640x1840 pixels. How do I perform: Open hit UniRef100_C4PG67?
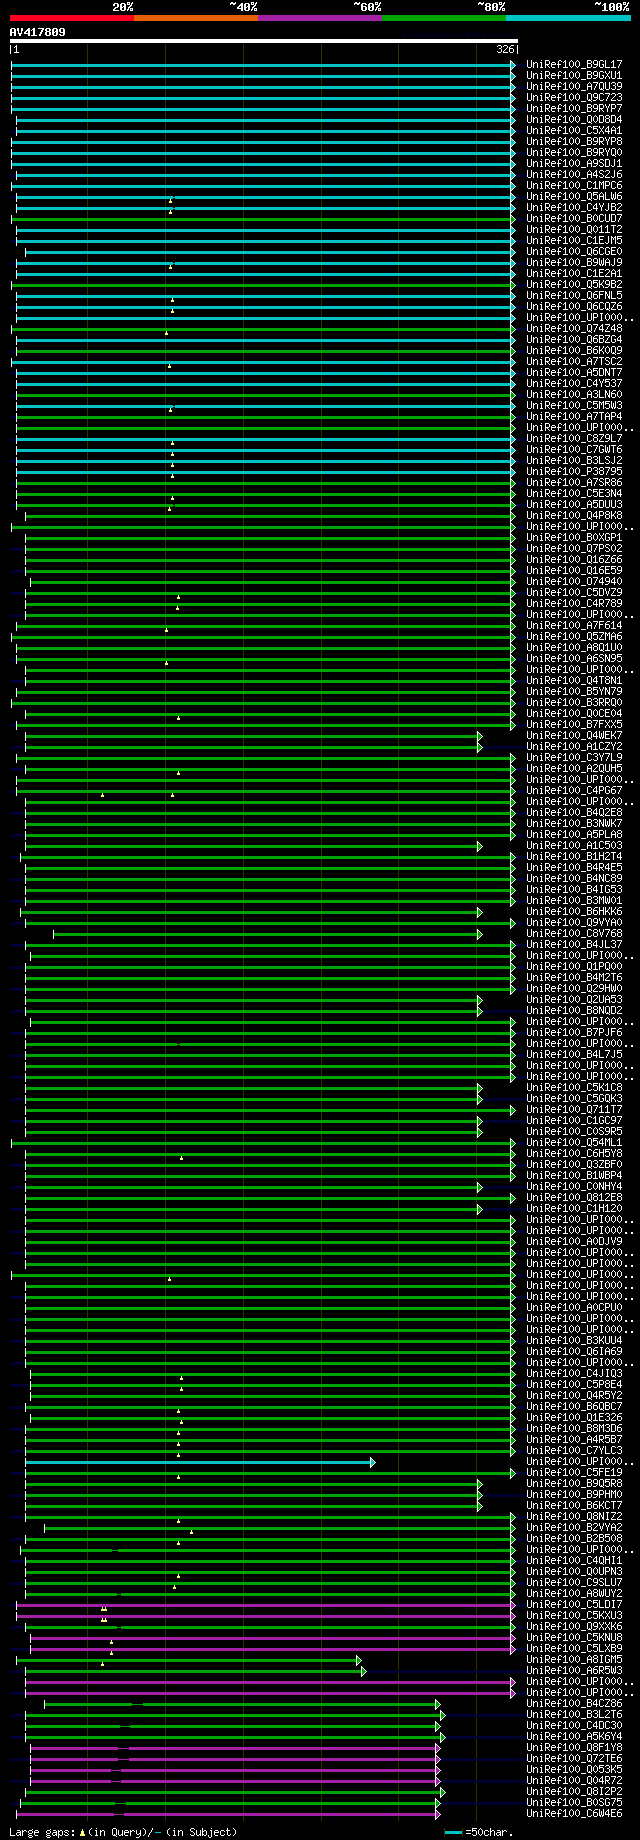click(x=574, y=790)
